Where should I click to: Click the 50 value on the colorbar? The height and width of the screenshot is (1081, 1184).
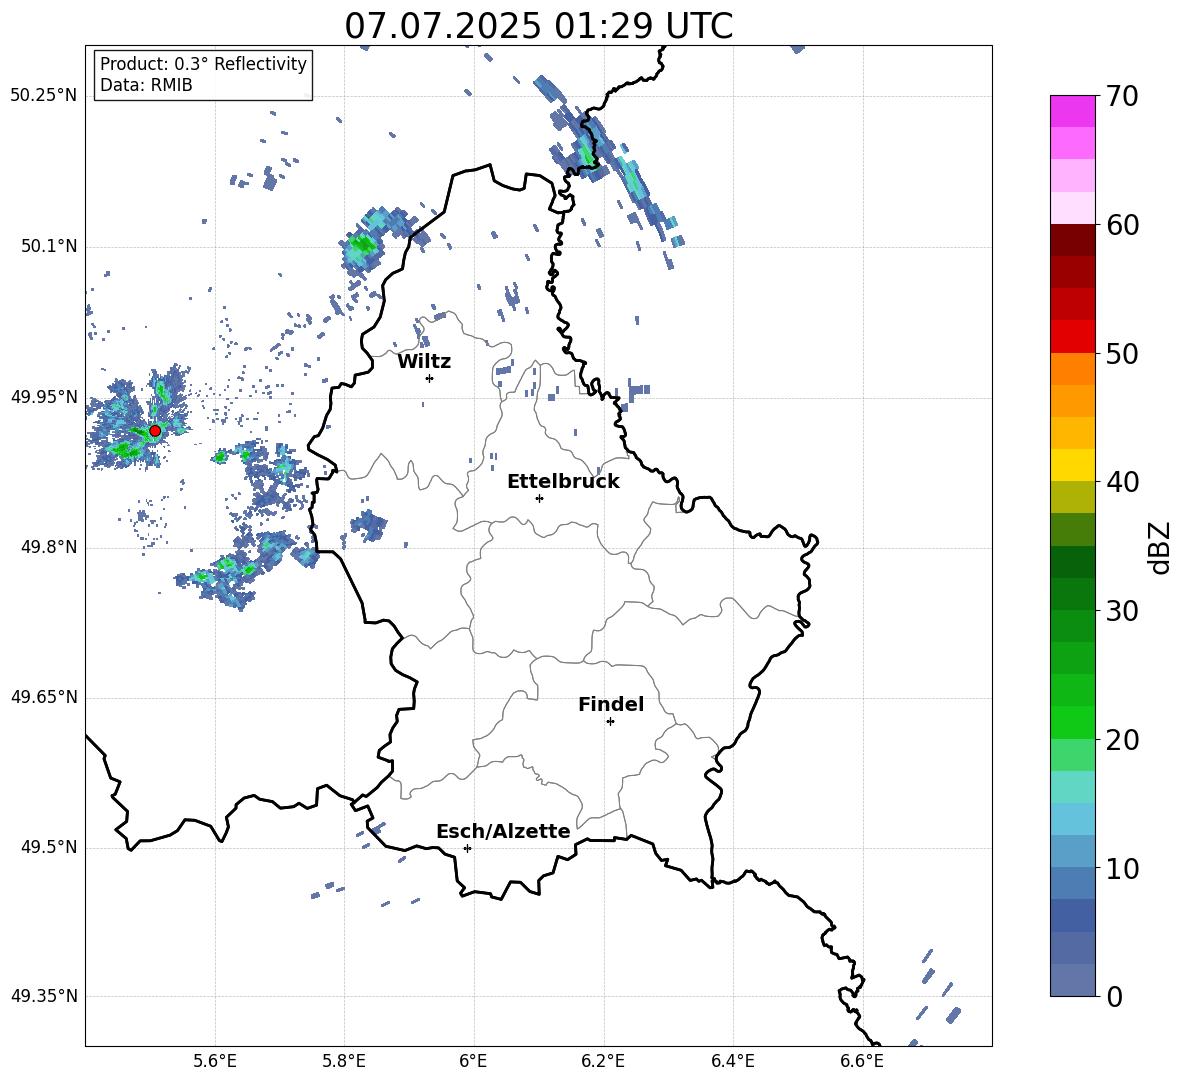click(x=1122, y=354)
